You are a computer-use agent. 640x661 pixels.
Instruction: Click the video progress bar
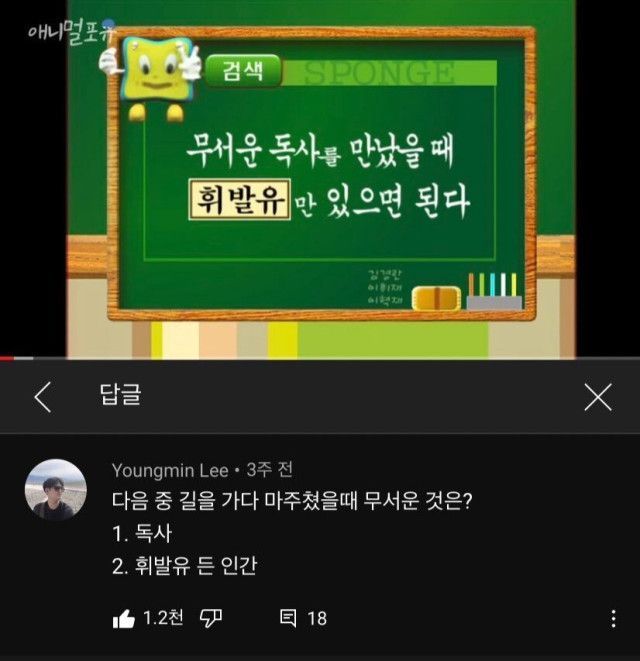coord(320,358)
